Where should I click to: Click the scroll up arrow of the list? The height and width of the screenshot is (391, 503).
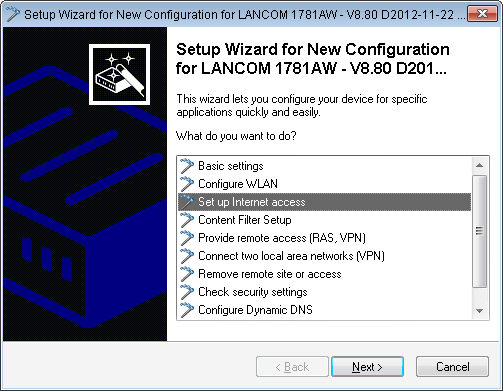click(480, 165)
